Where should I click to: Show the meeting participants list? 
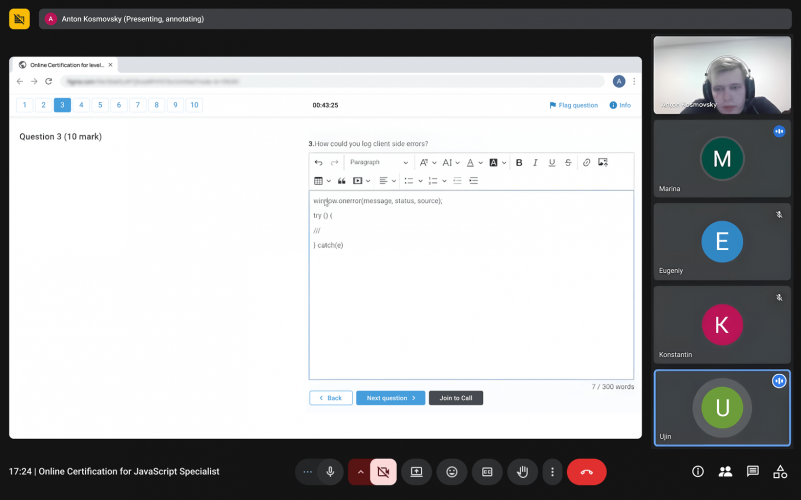(725, 471)
